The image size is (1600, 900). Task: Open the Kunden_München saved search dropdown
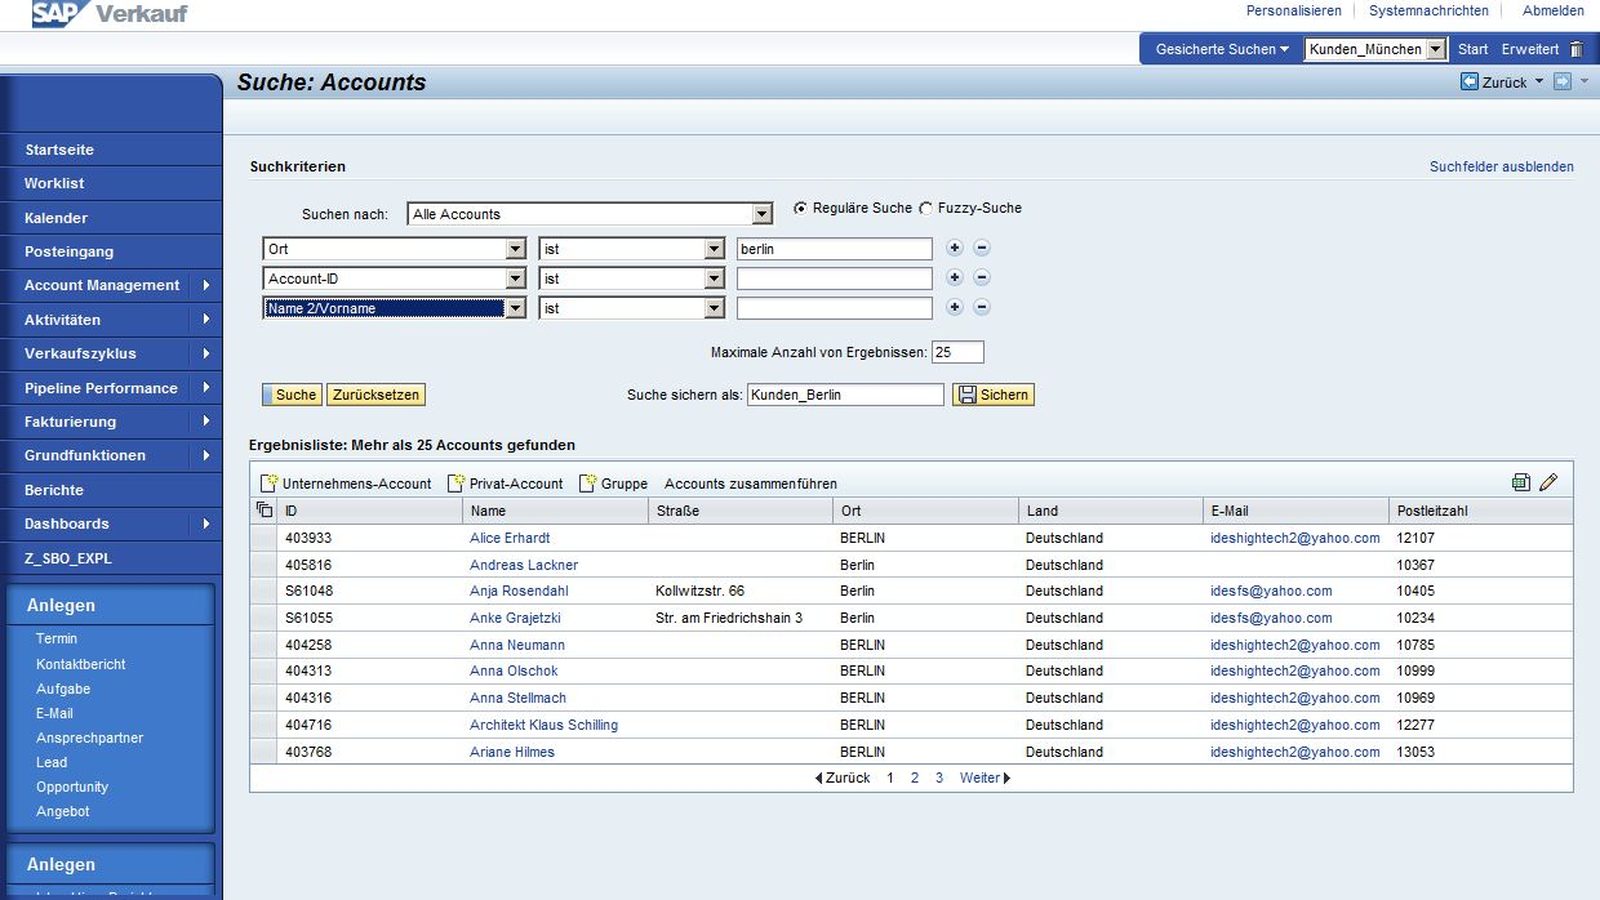point(1436,49)
